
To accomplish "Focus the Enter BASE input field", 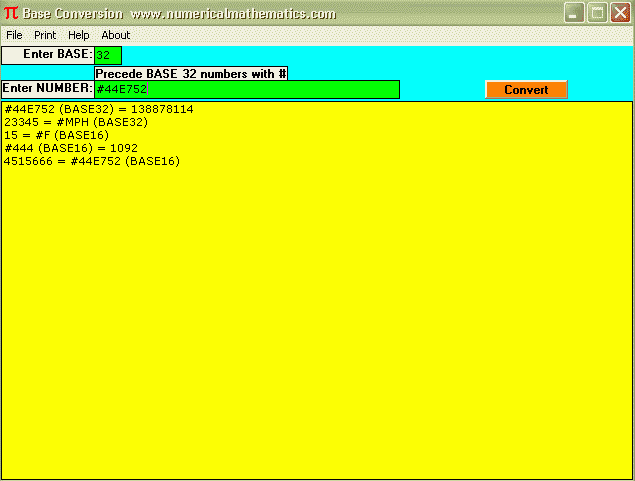I will click(x=108, y=55).
